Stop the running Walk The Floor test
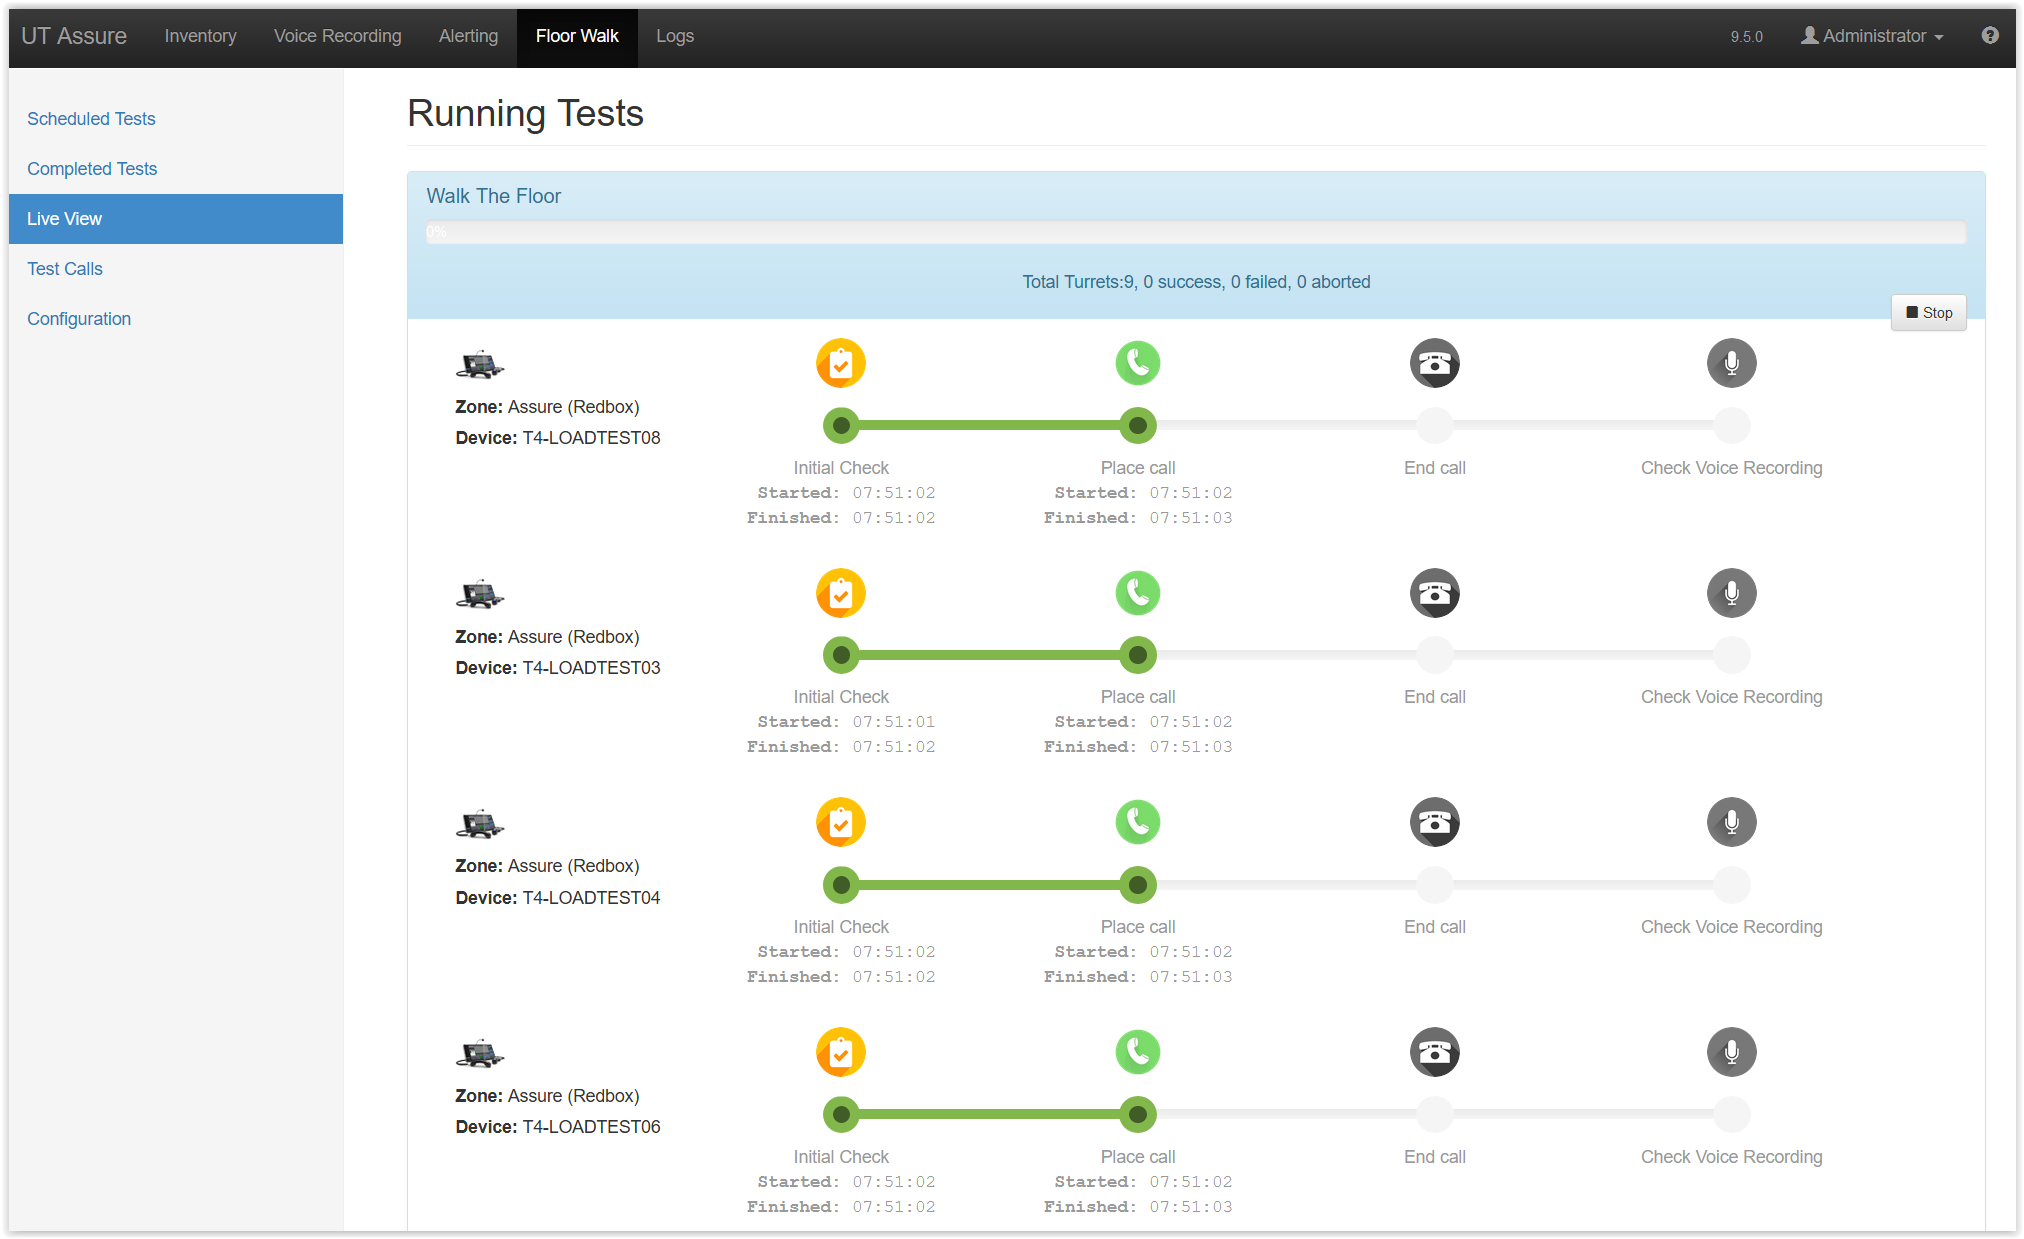Viewport: 2024px width, 1239px height. (1928, 313)
